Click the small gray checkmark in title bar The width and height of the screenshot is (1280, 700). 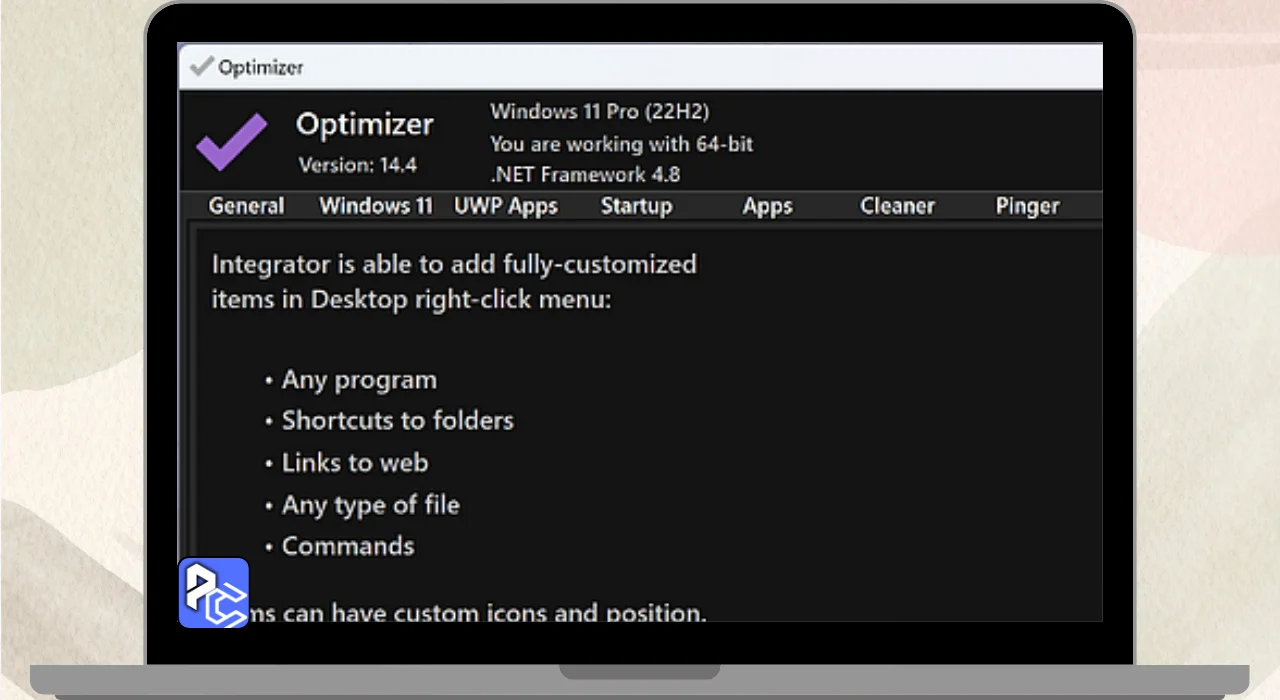point(201,66)
